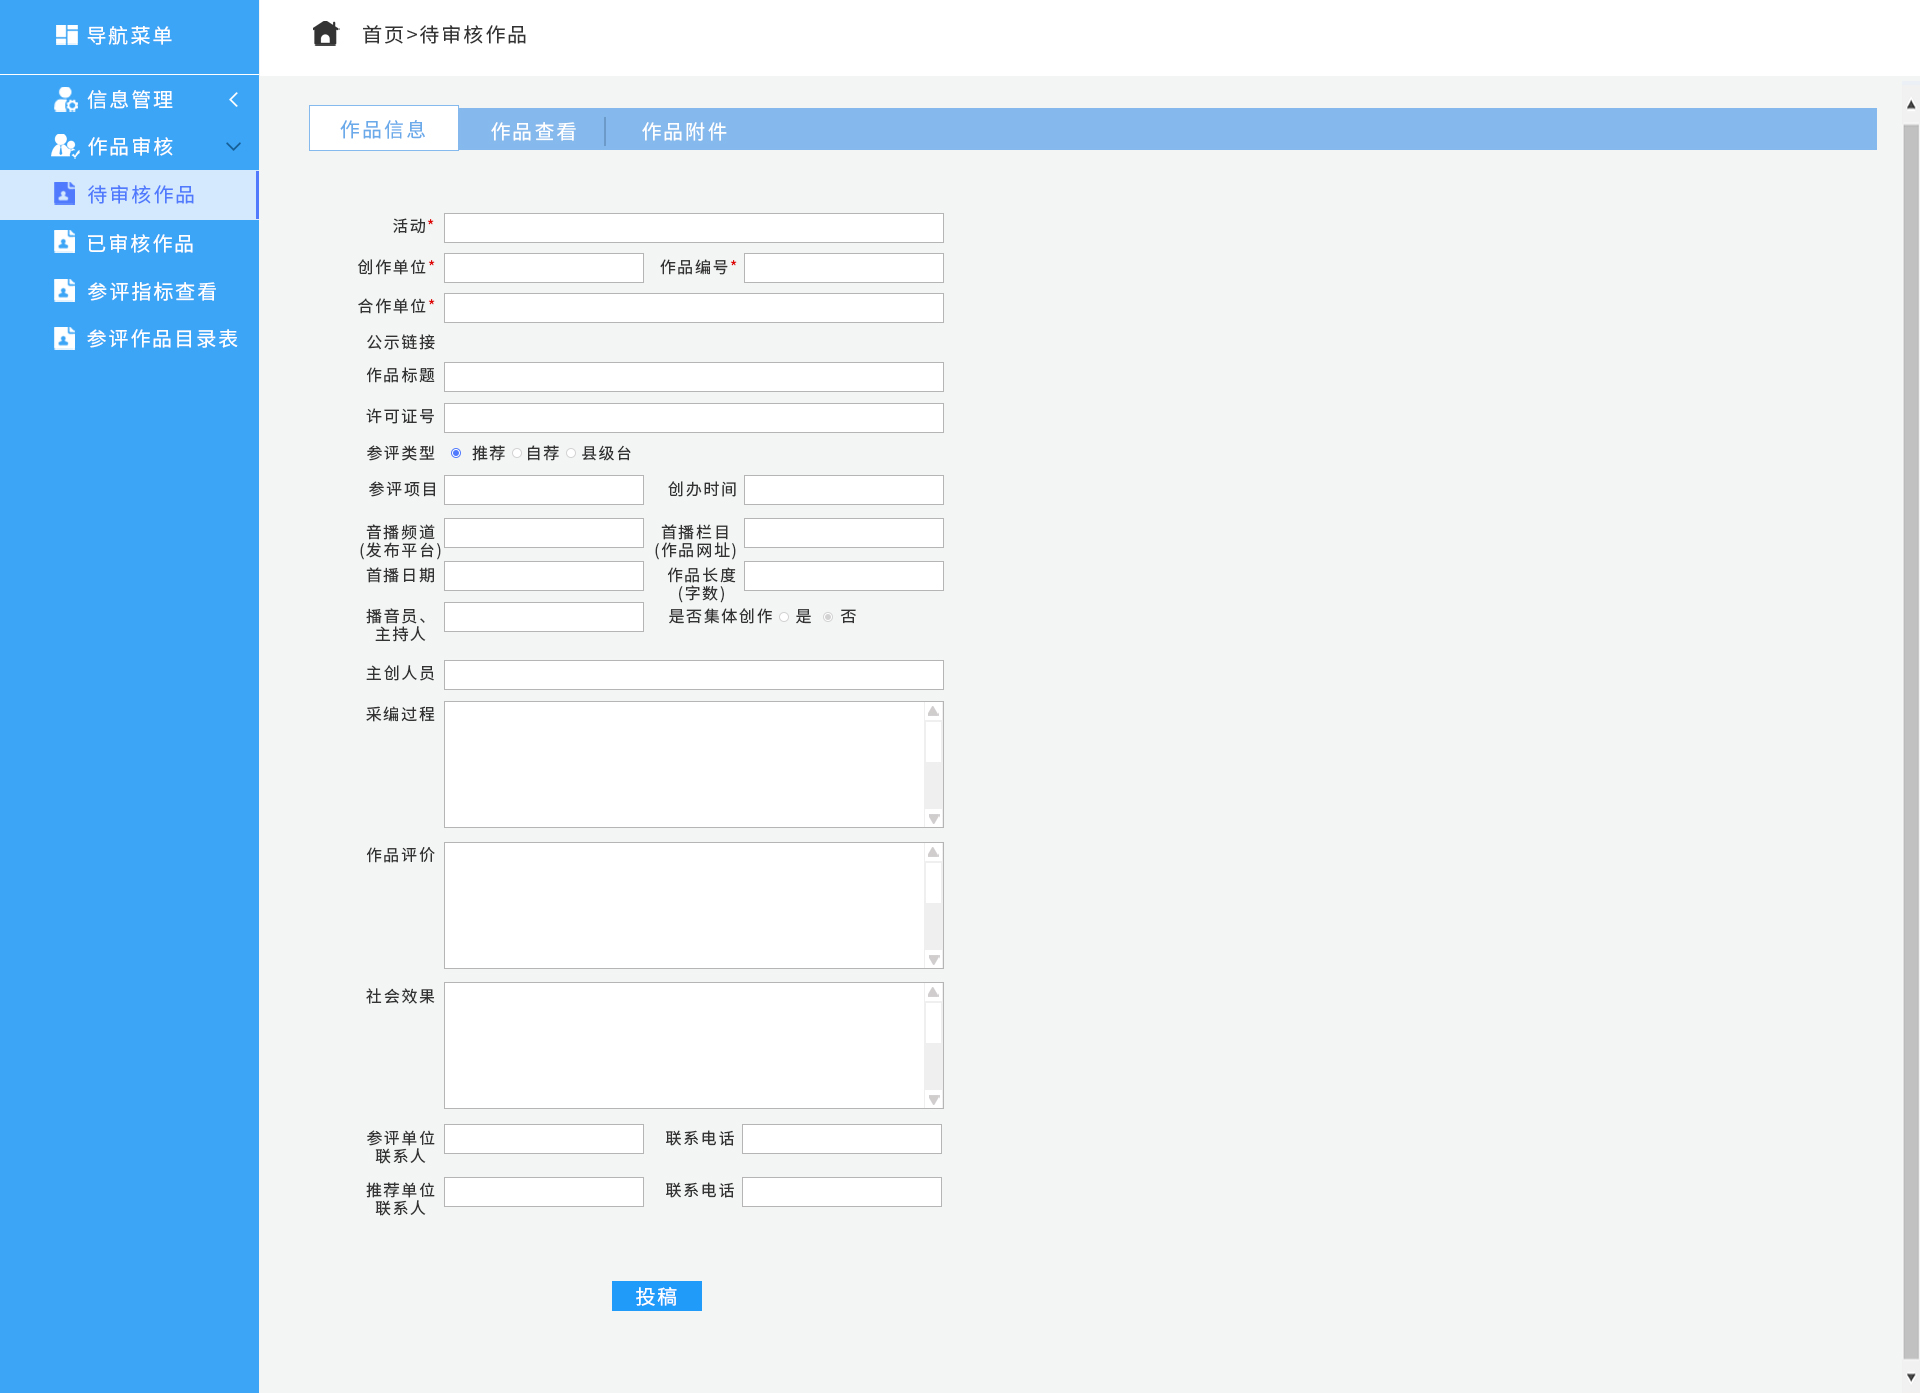Expand the 信息管理 menu chevron
Screen dimensions: 1920x1393
[234, 99]
